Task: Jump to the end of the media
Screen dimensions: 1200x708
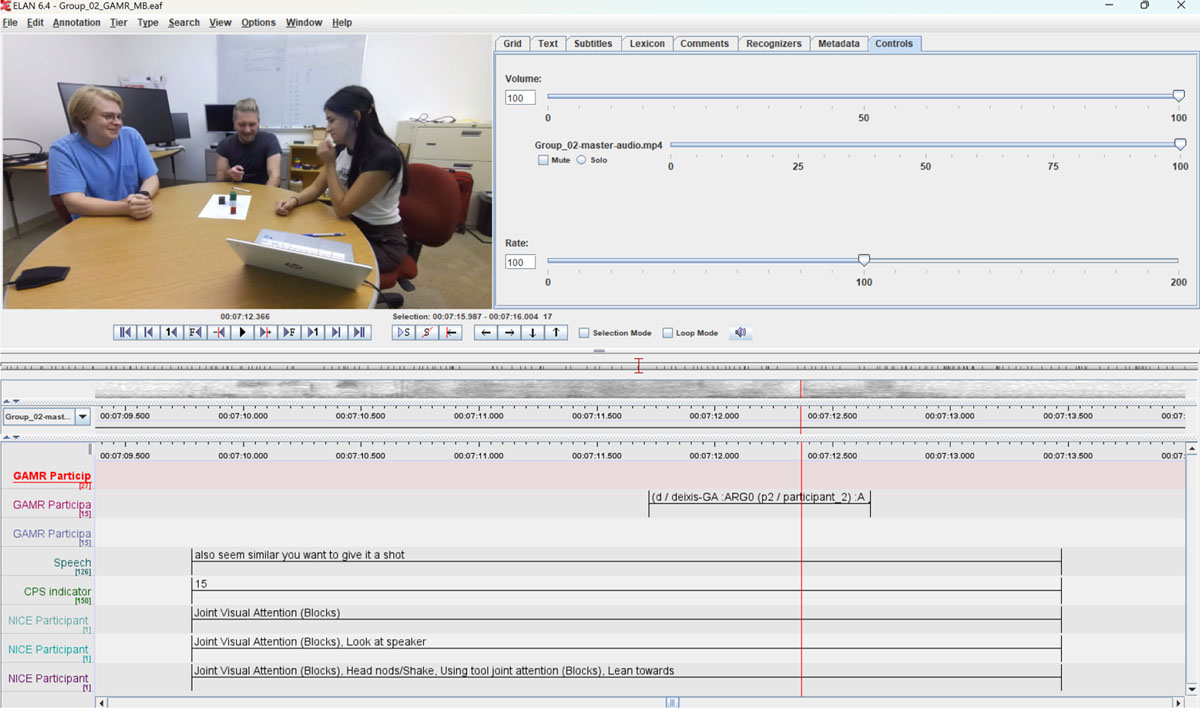Action: click(360, 332)
